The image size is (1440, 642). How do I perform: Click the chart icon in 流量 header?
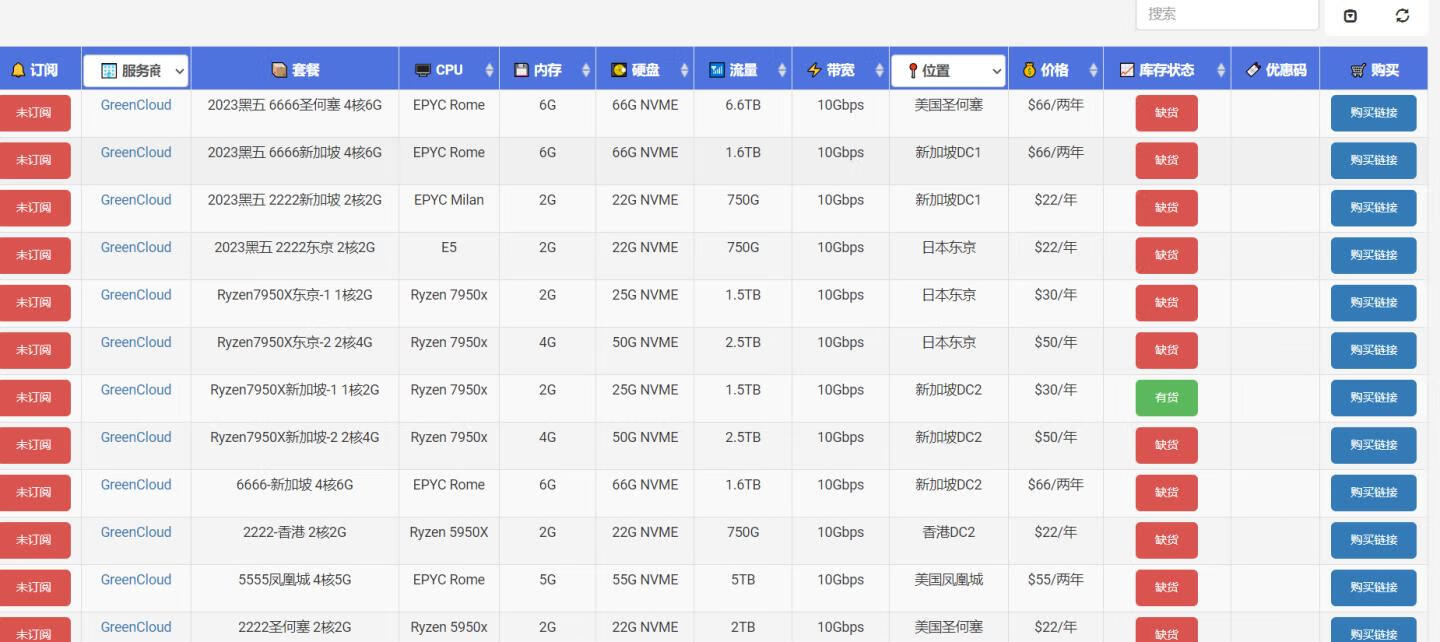click(x=717, y=70)
